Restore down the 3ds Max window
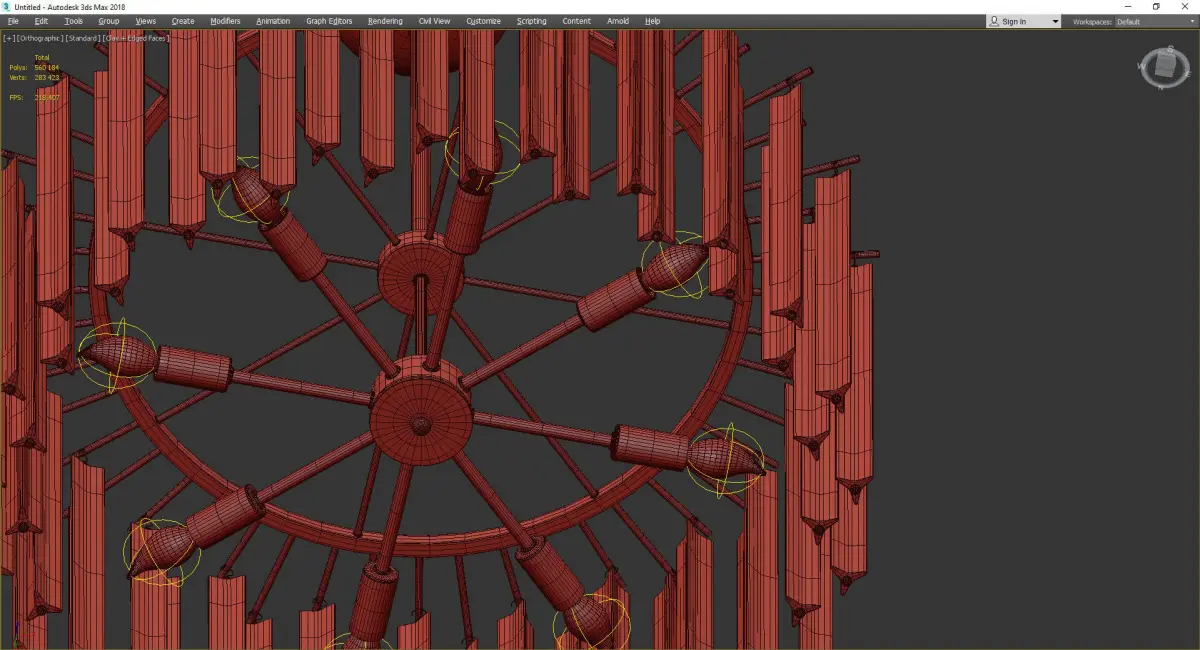 [x=1156, y=6]
